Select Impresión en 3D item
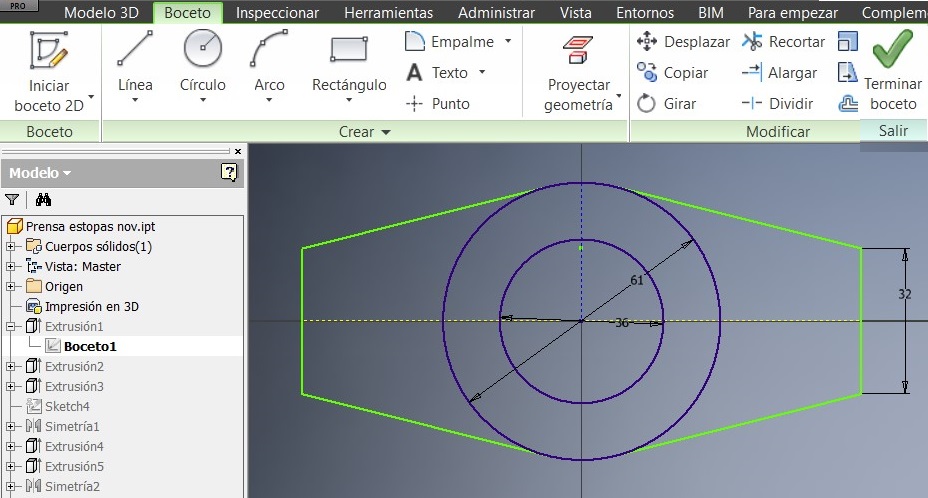The width and height of the screenshot is (928, 498). point(91,307)
